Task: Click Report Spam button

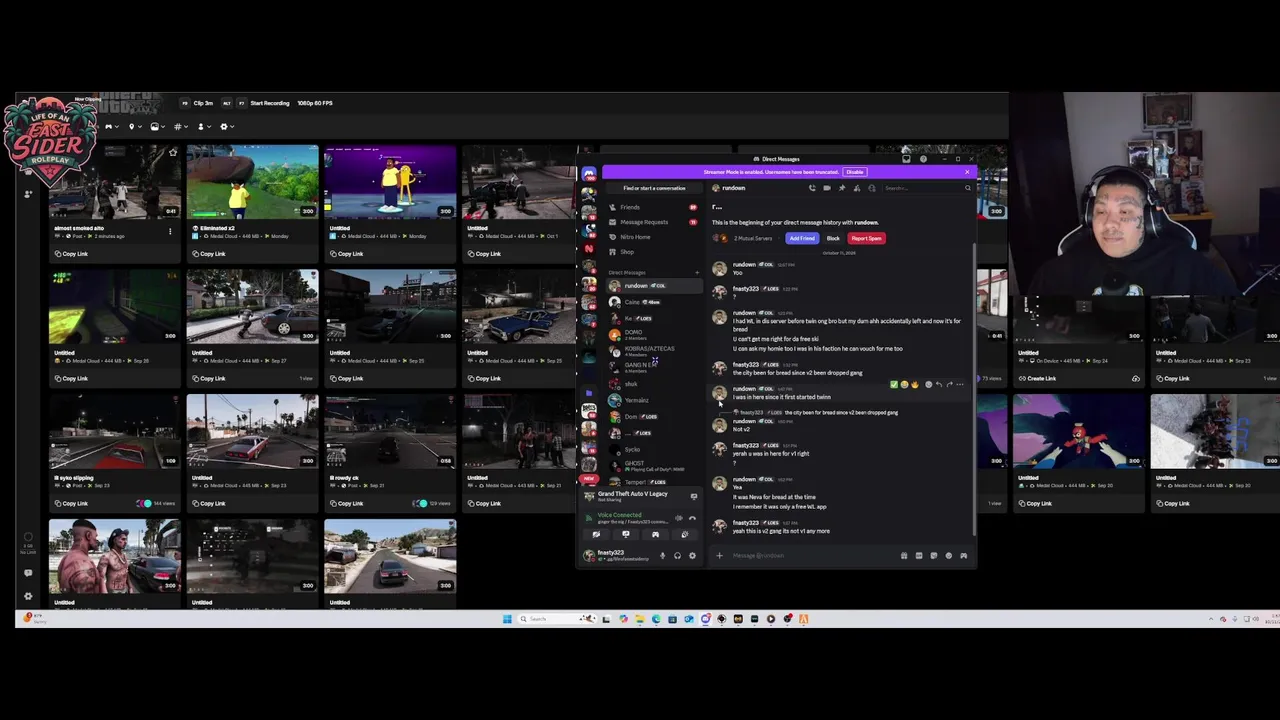Action: click(x=866, y=238)
